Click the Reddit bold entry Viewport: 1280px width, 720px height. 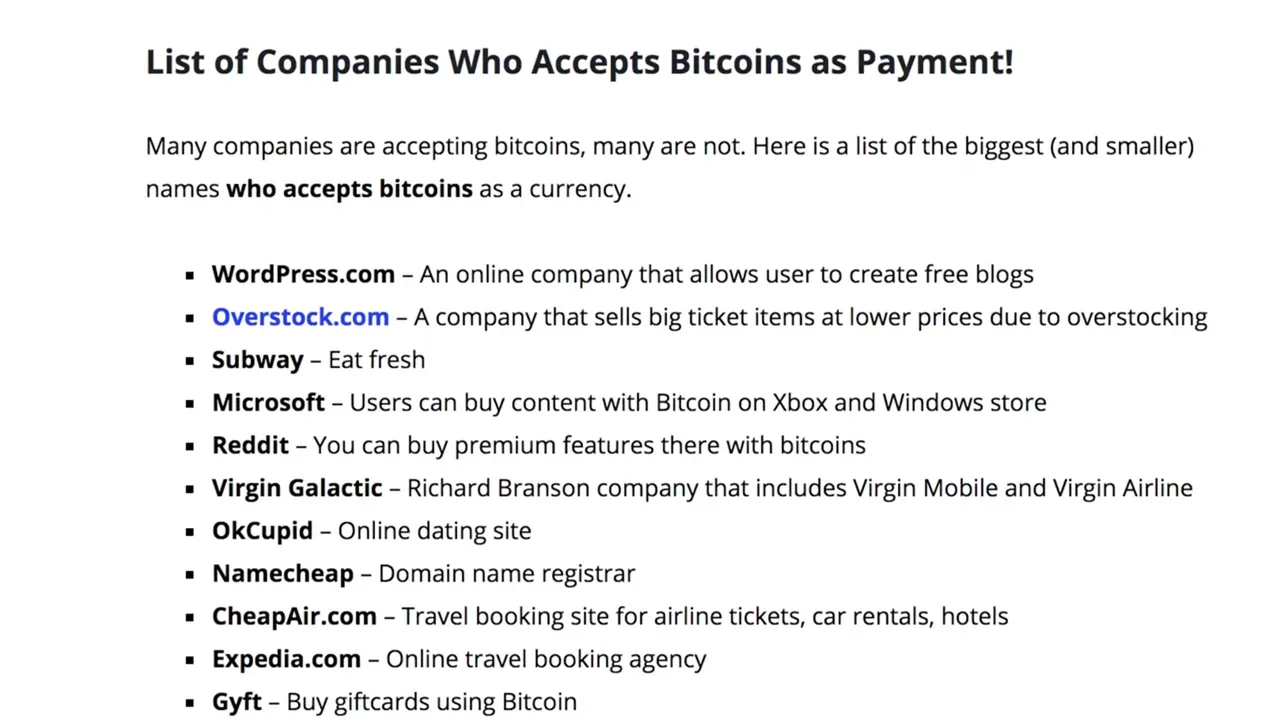point(250,445)
